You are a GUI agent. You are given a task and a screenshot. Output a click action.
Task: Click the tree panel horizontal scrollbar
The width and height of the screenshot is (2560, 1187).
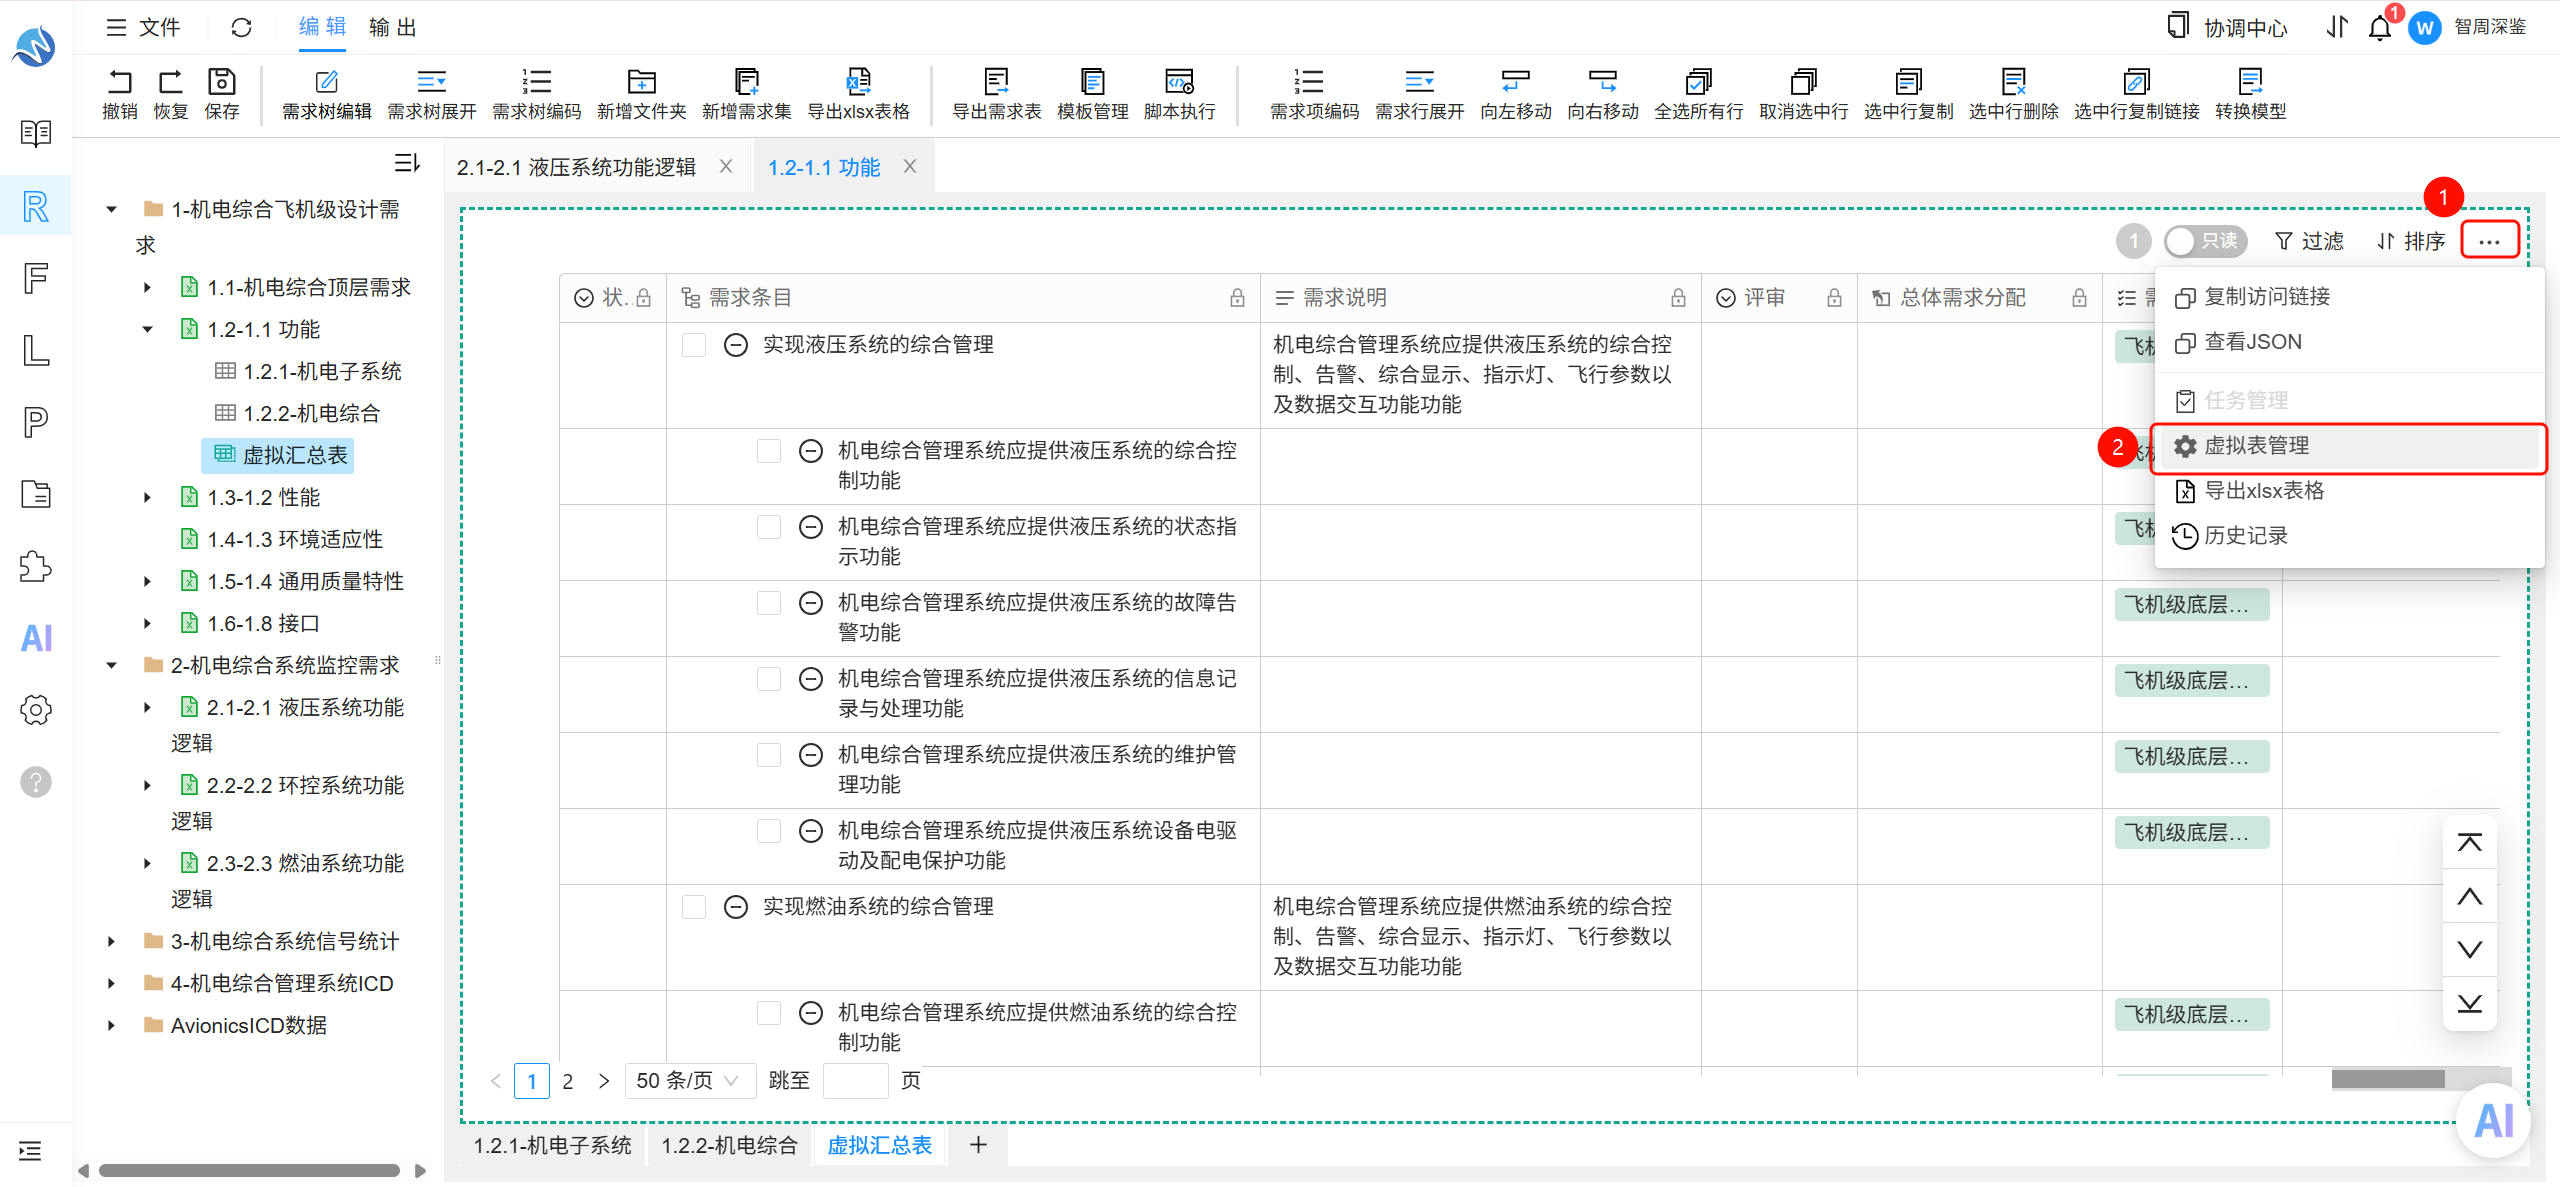[x=250, y=1170]
